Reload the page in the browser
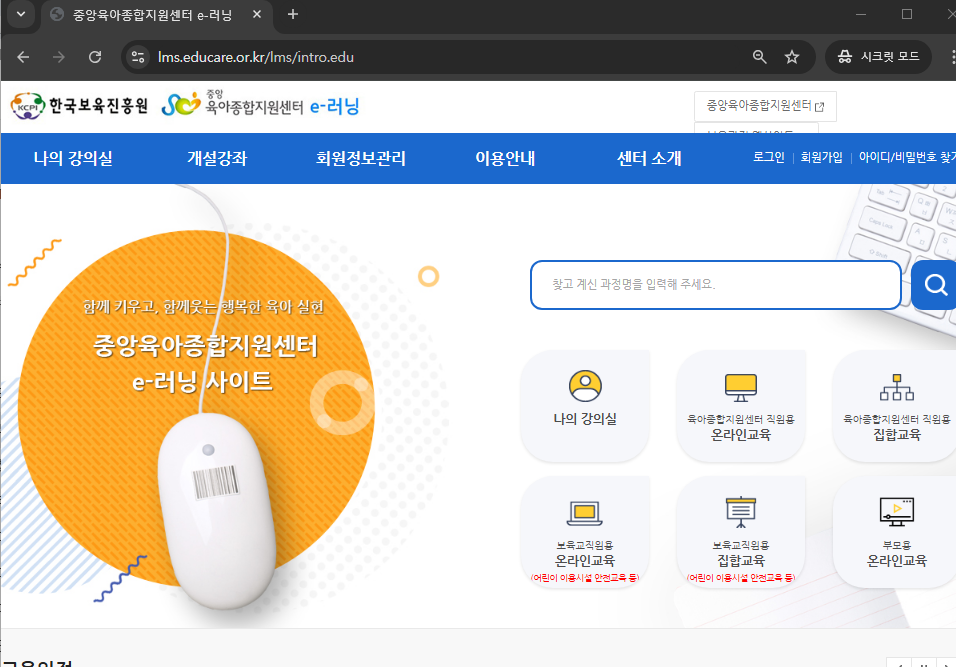Viewport: 956px width, 667px height. pos(95,57)
